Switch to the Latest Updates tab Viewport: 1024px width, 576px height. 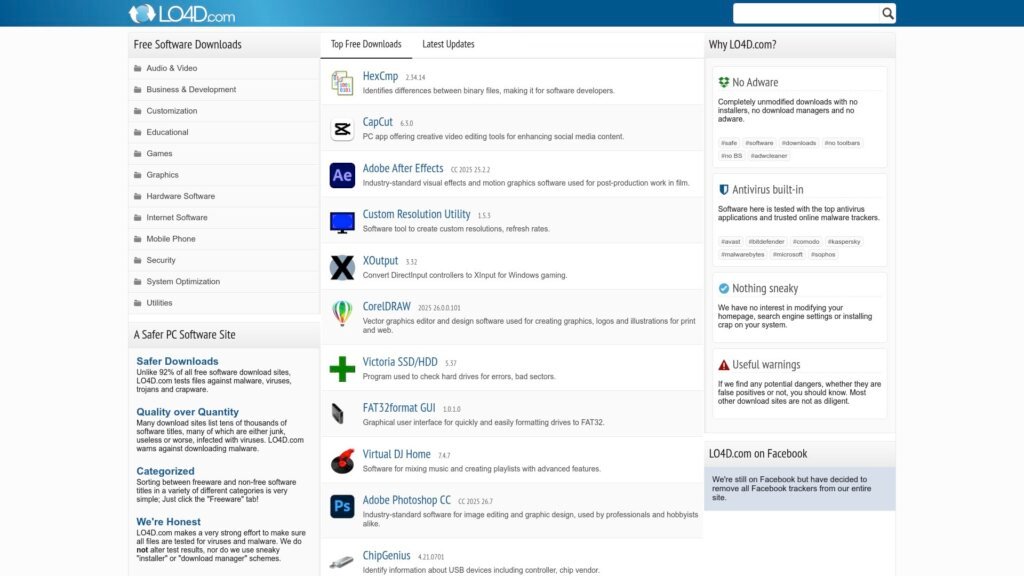coord(448,44)
